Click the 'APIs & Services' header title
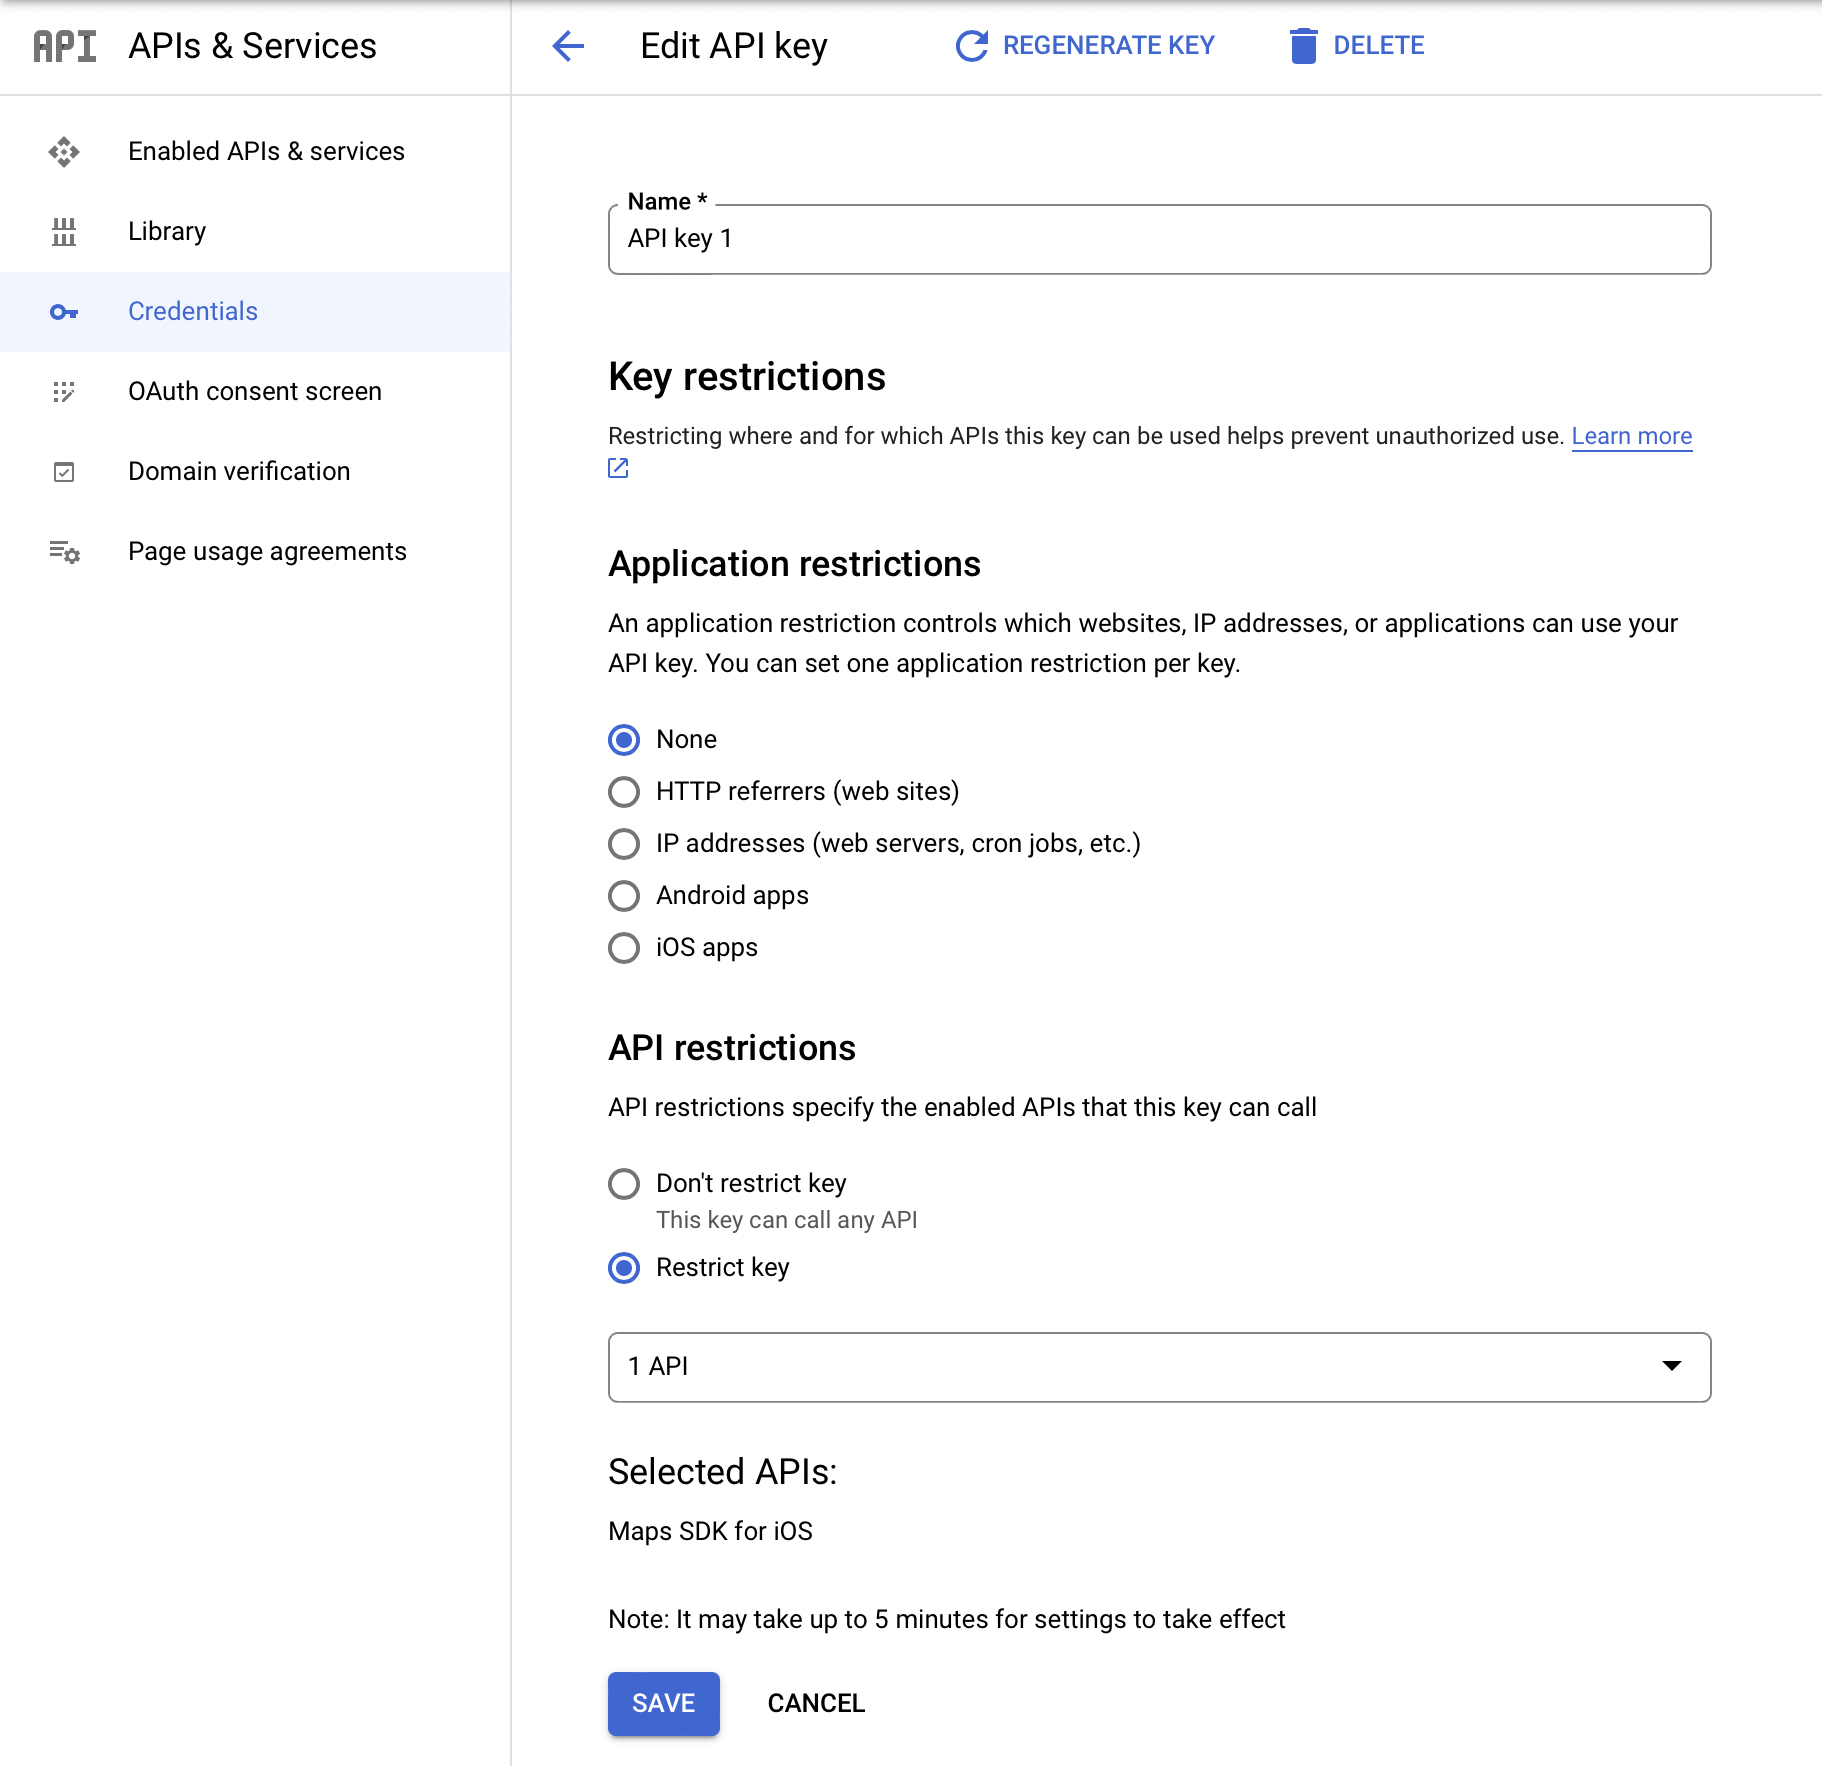 [252, 46]
